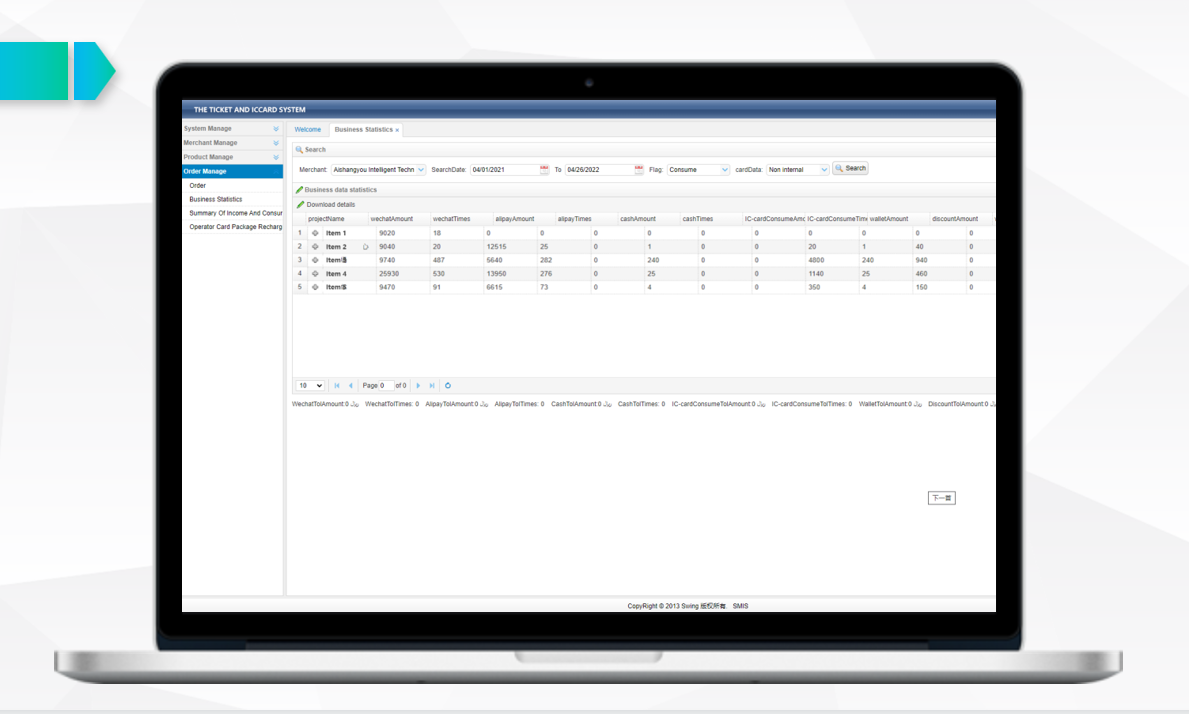Open Summary Of Income And Consumption
This screenshot has height=714, width=1189.
click(x=235, y=213)
